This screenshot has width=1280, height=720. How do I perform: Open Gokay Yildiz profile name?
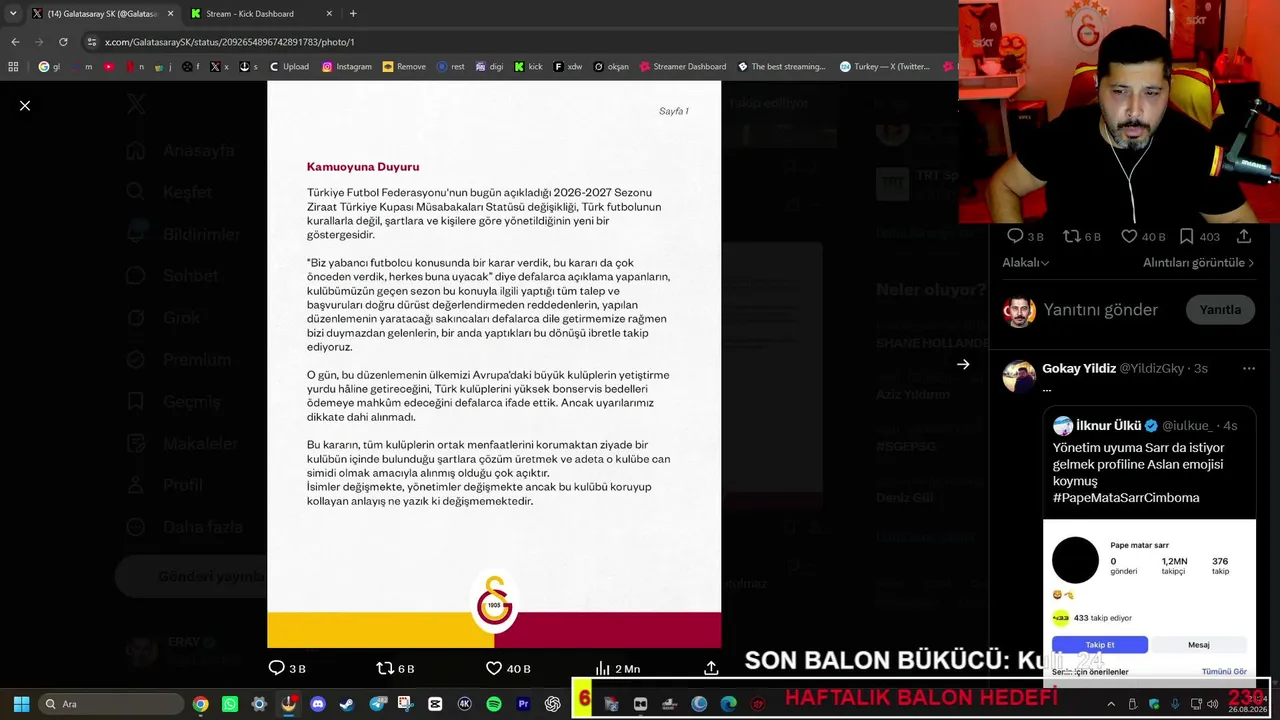pyautogui.click(x=1079, y=369)
